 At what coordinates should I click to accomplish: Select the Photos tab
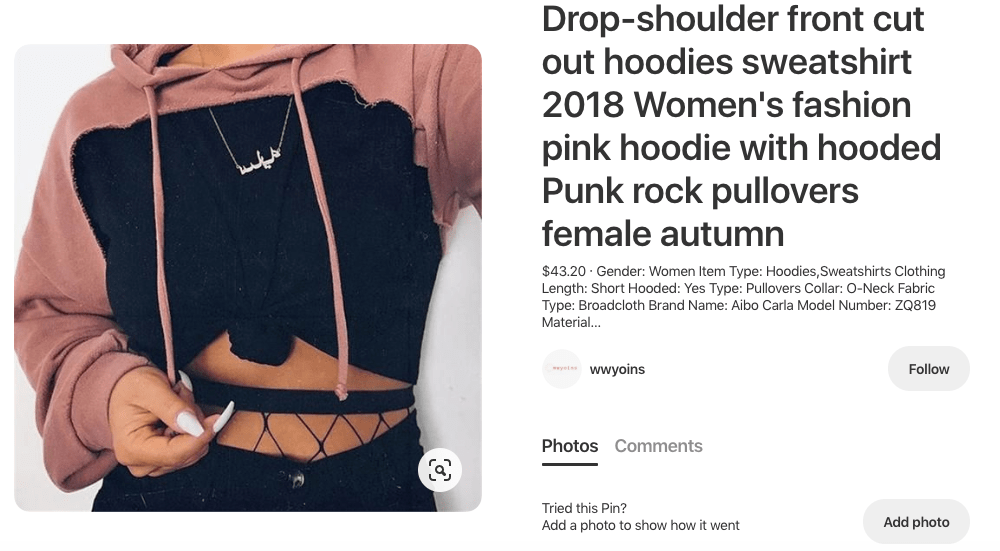pyautogui.click(x=570, y=446)
